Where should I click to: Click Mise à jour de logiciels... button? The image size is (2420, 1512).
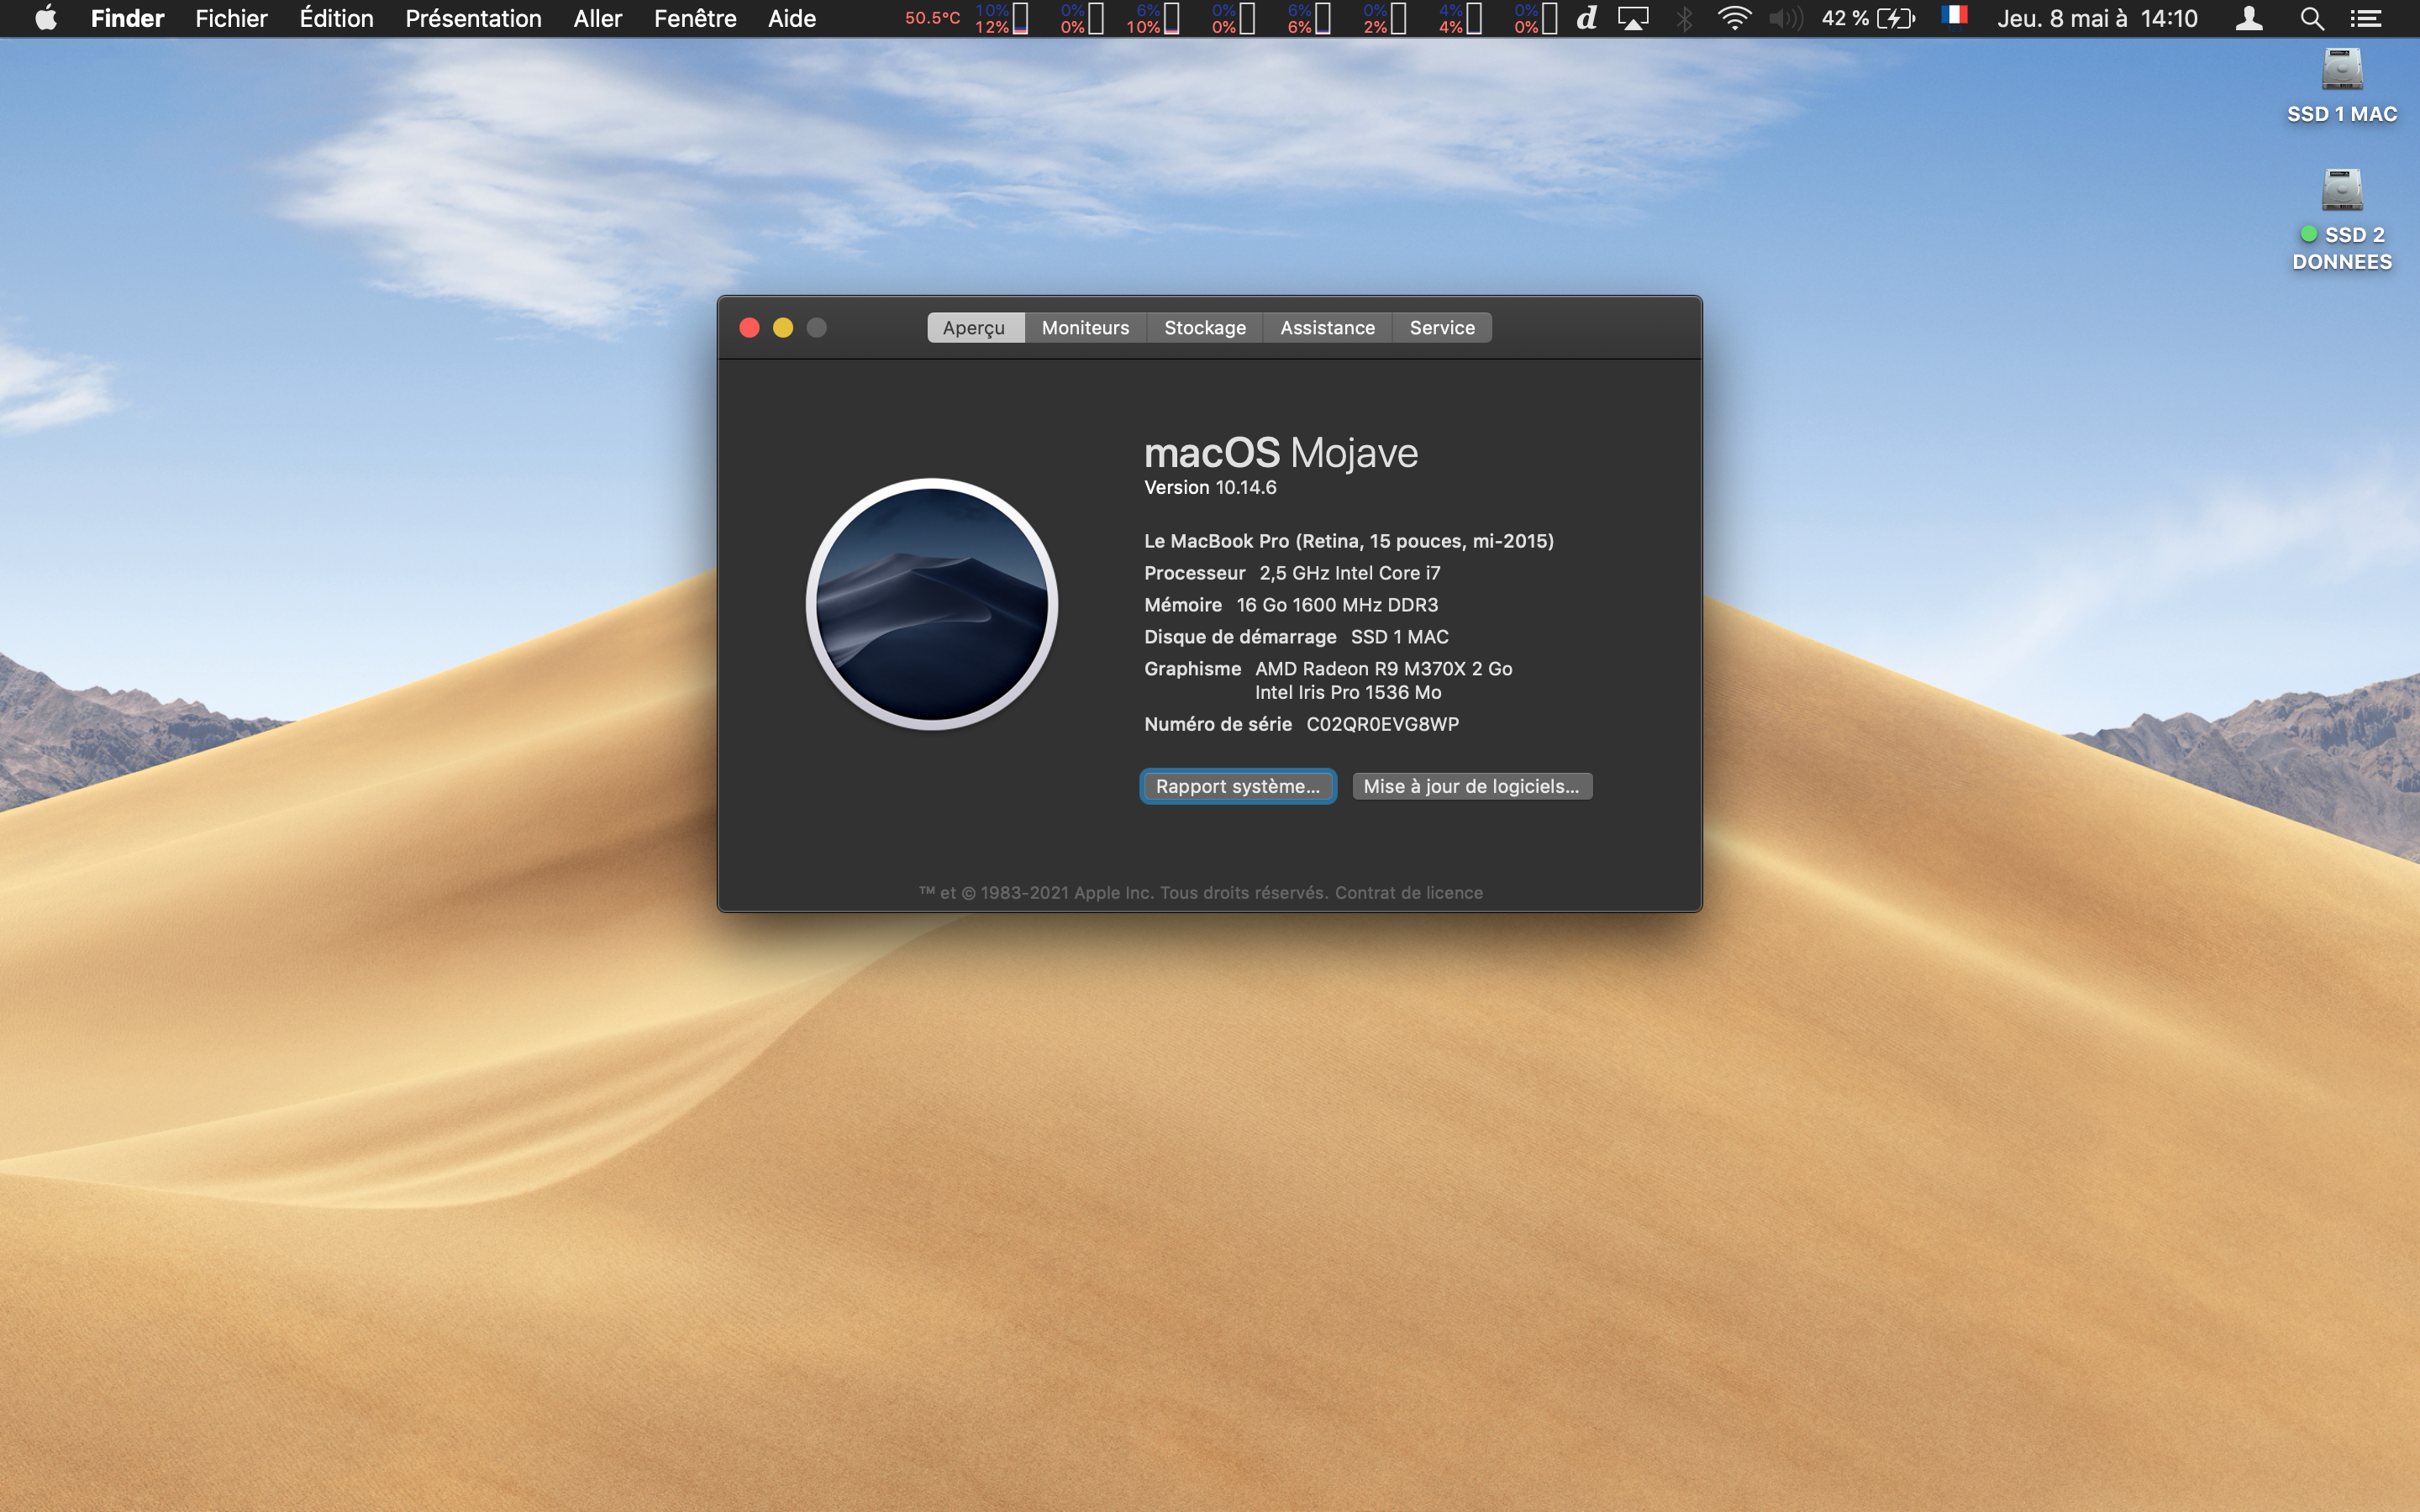[x=1471, y=786]
